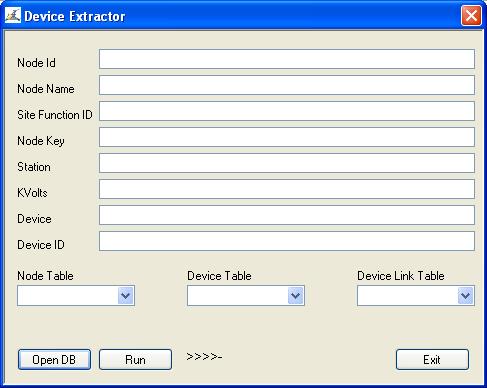Click the Open DB button
This screenshot has width=487, height=388.
point(54,359)
